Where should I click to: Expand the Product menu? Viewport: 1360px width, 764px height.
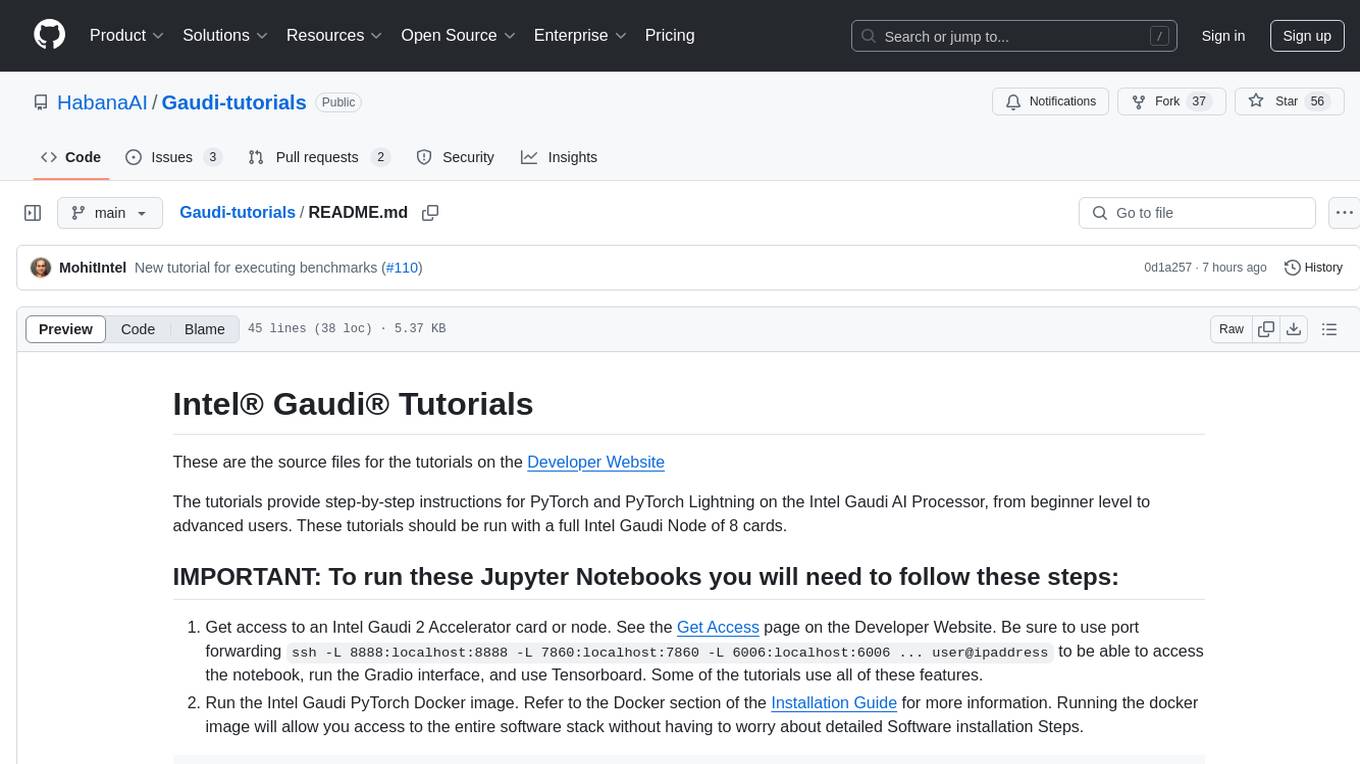click(126, 35)
